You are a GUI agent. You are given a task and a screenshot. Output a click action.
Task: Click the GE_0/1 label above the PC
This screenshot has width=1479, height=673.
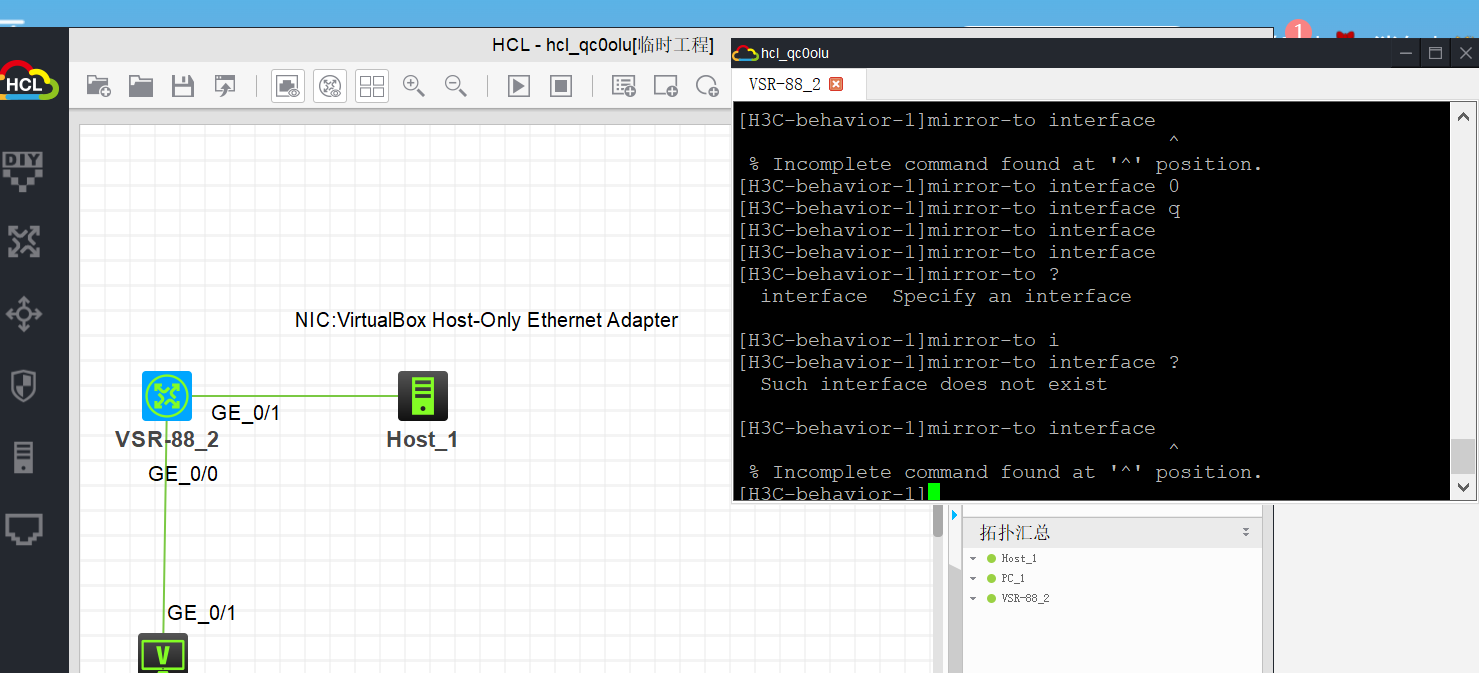click(x=202, y=613)
